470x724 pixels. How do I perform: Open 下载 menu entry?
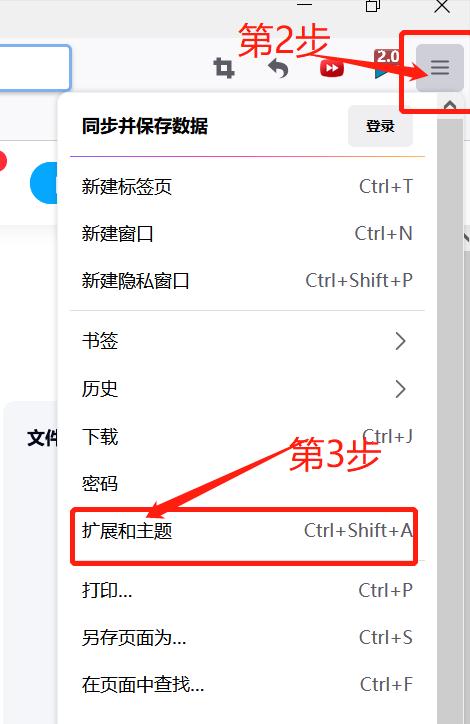247,436
